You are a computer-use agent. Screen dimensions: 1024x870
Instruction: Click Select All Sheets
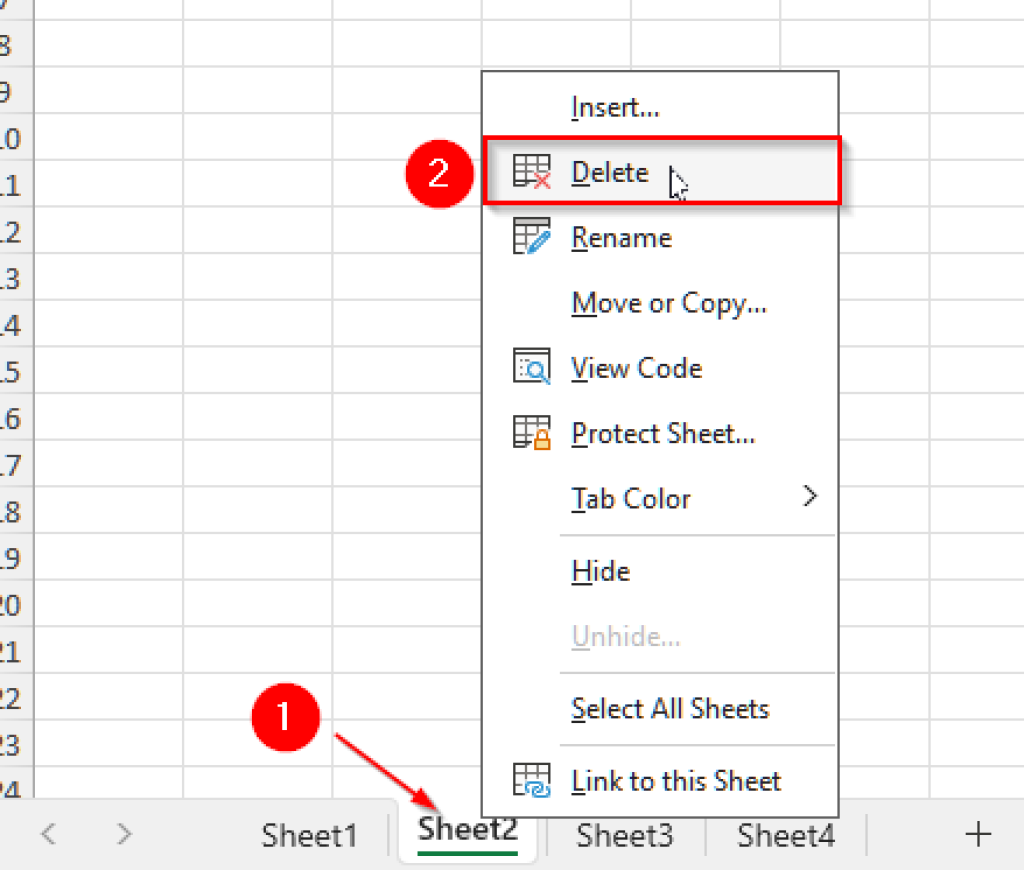[x=669, y=708]
